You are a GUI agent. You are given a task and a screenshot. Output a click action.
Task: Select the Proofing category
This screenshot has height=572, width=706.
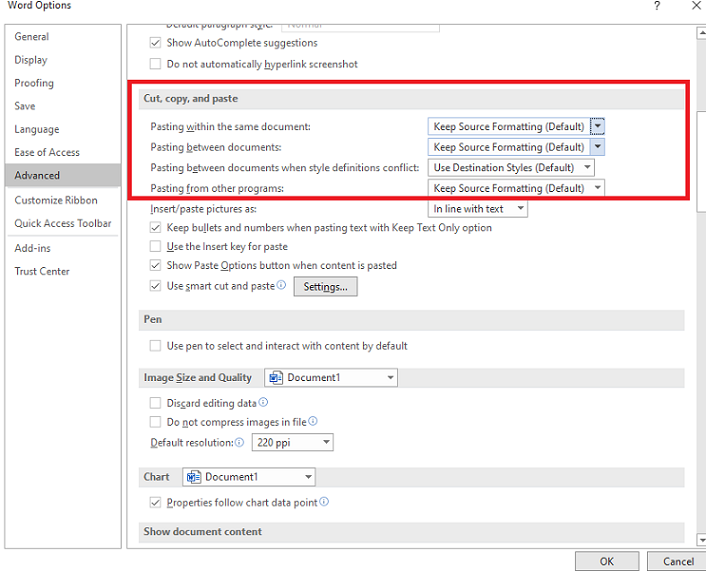pyautogui.click(x=63, y=83)
